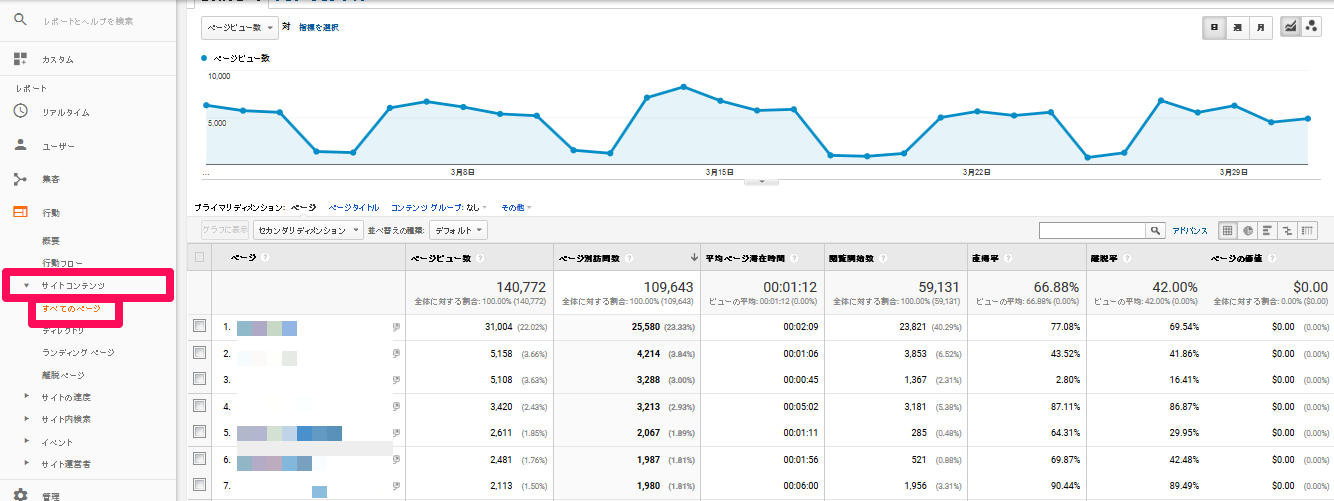This screenshot has width=1334, height=501.
Task: Open row 6 page link icon
Action: (x=397, y=460)
